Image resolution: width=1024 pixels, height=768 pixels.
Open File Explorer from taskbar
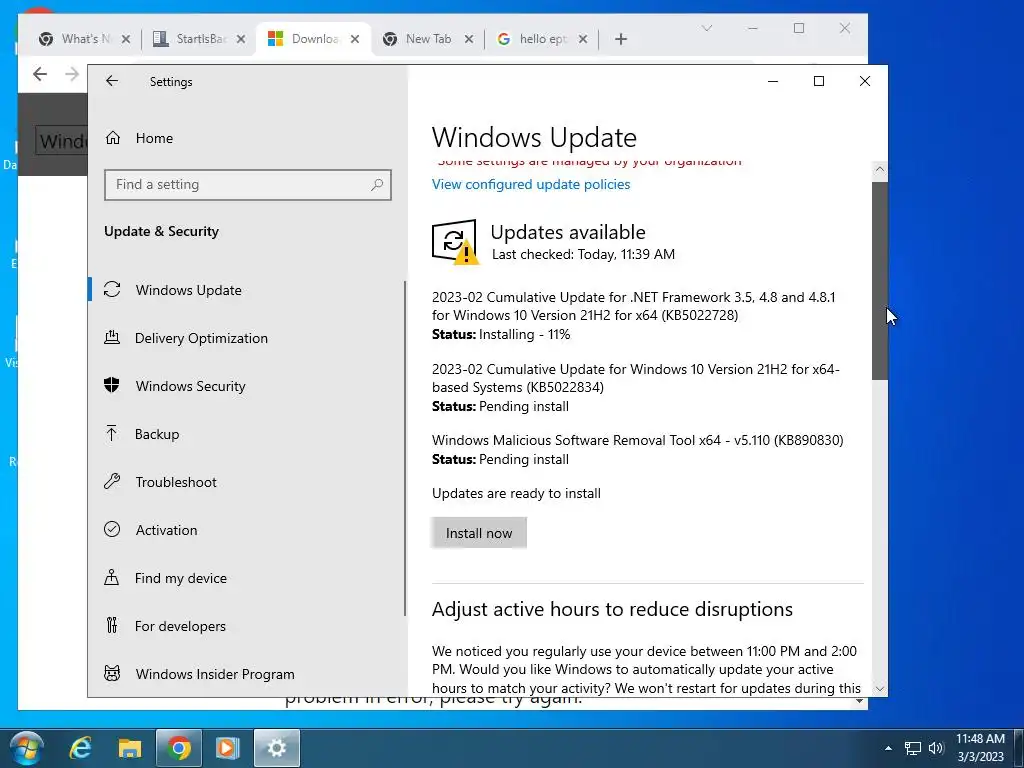click(x=129, y=748)
